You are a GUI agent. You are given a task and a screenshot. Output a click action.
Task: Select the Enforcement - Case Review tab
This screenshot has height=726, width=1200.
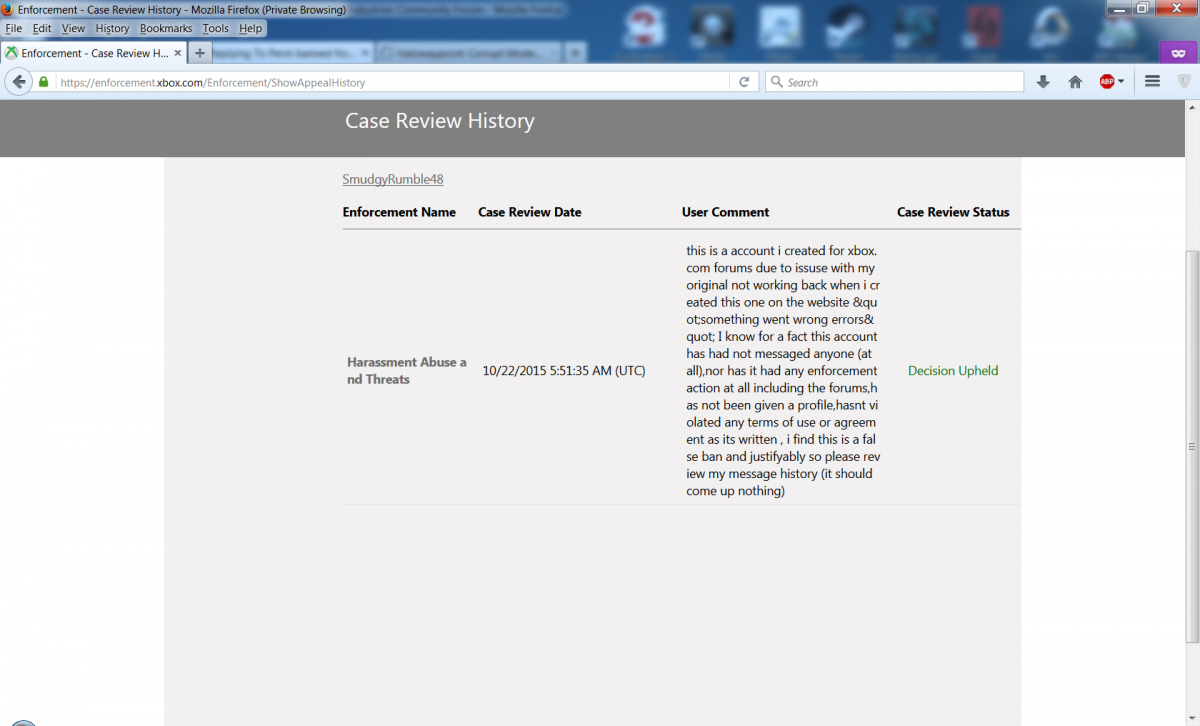(x=90, y=53)
